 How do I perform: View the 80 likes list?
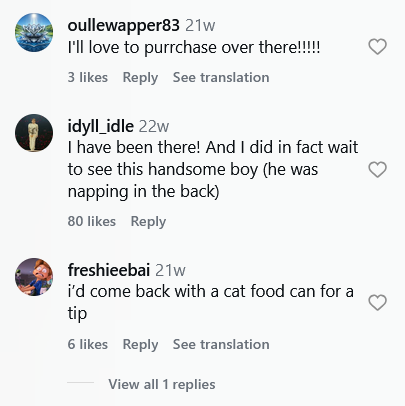click(92, 221)
